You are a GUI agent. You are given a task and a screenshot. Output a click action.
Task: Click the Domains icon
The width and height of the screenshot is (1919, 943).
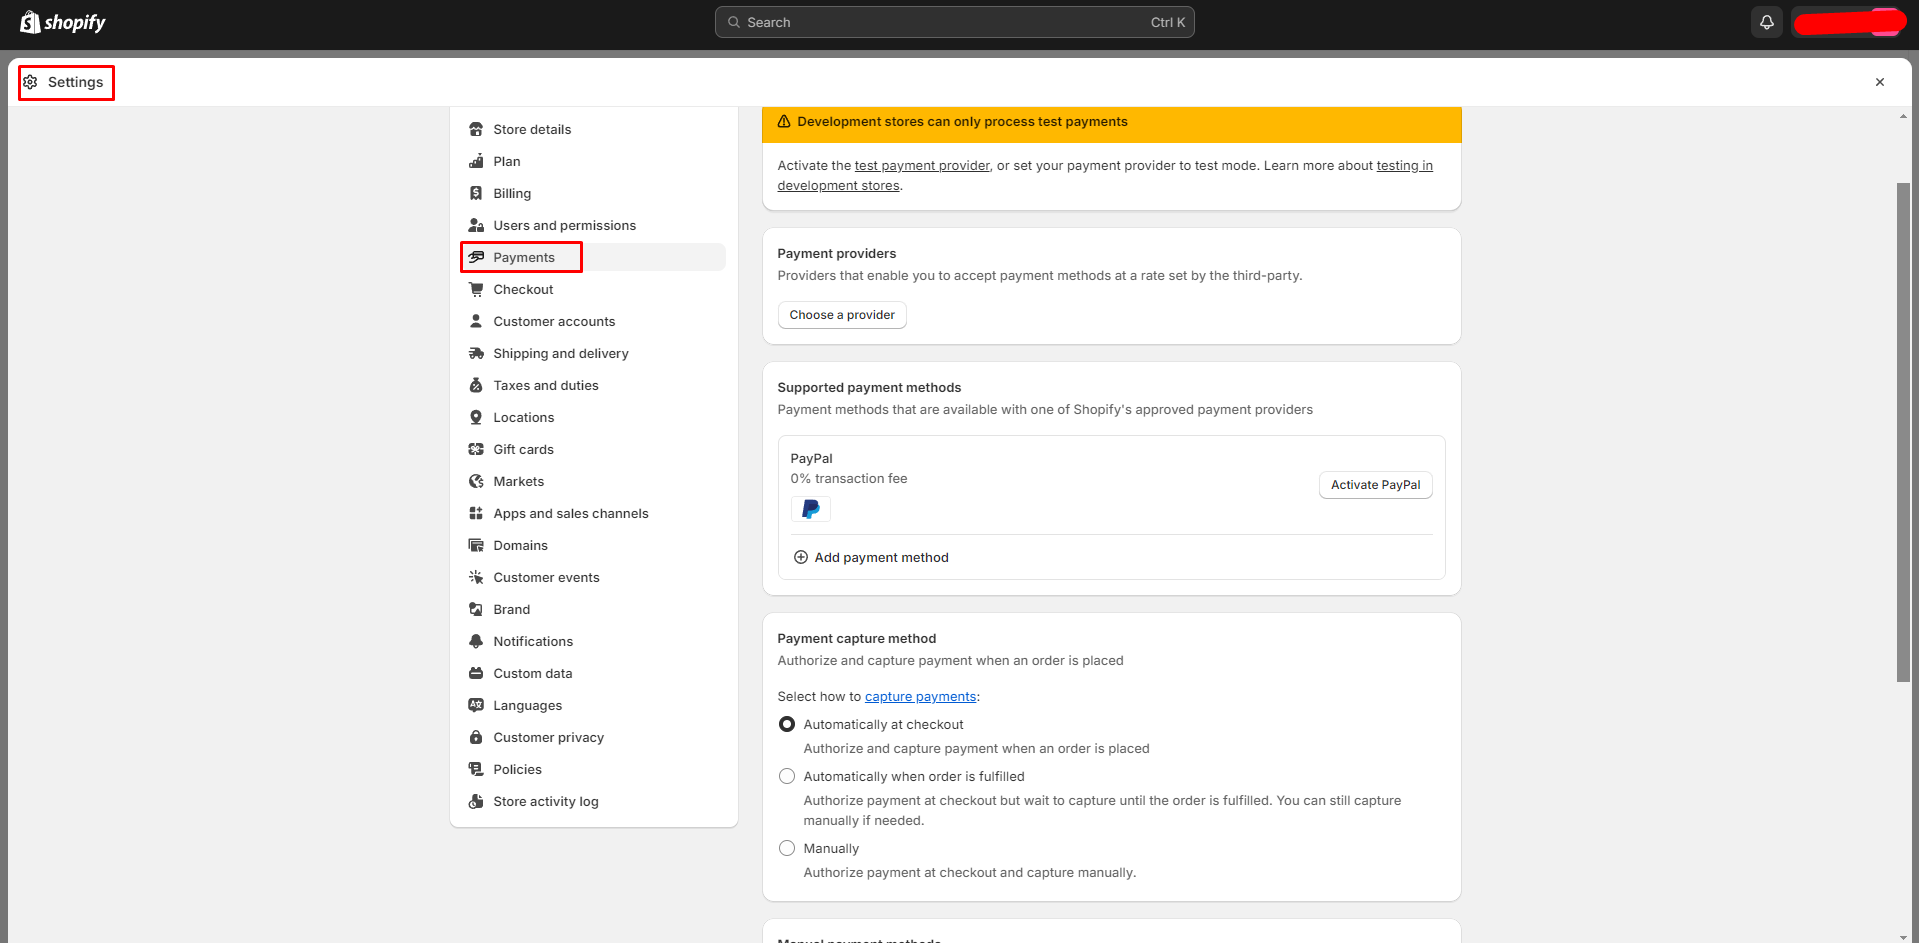(476, 545)
